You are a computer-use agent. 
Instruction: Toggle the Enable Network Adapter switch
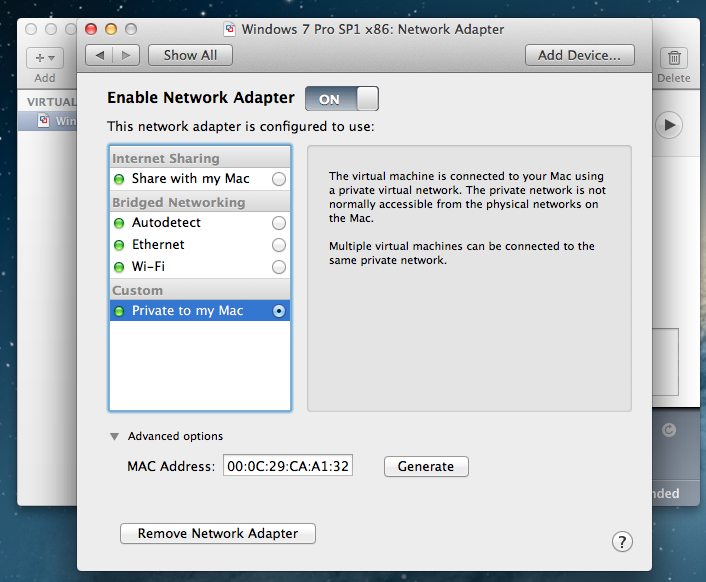pos(342,99)
